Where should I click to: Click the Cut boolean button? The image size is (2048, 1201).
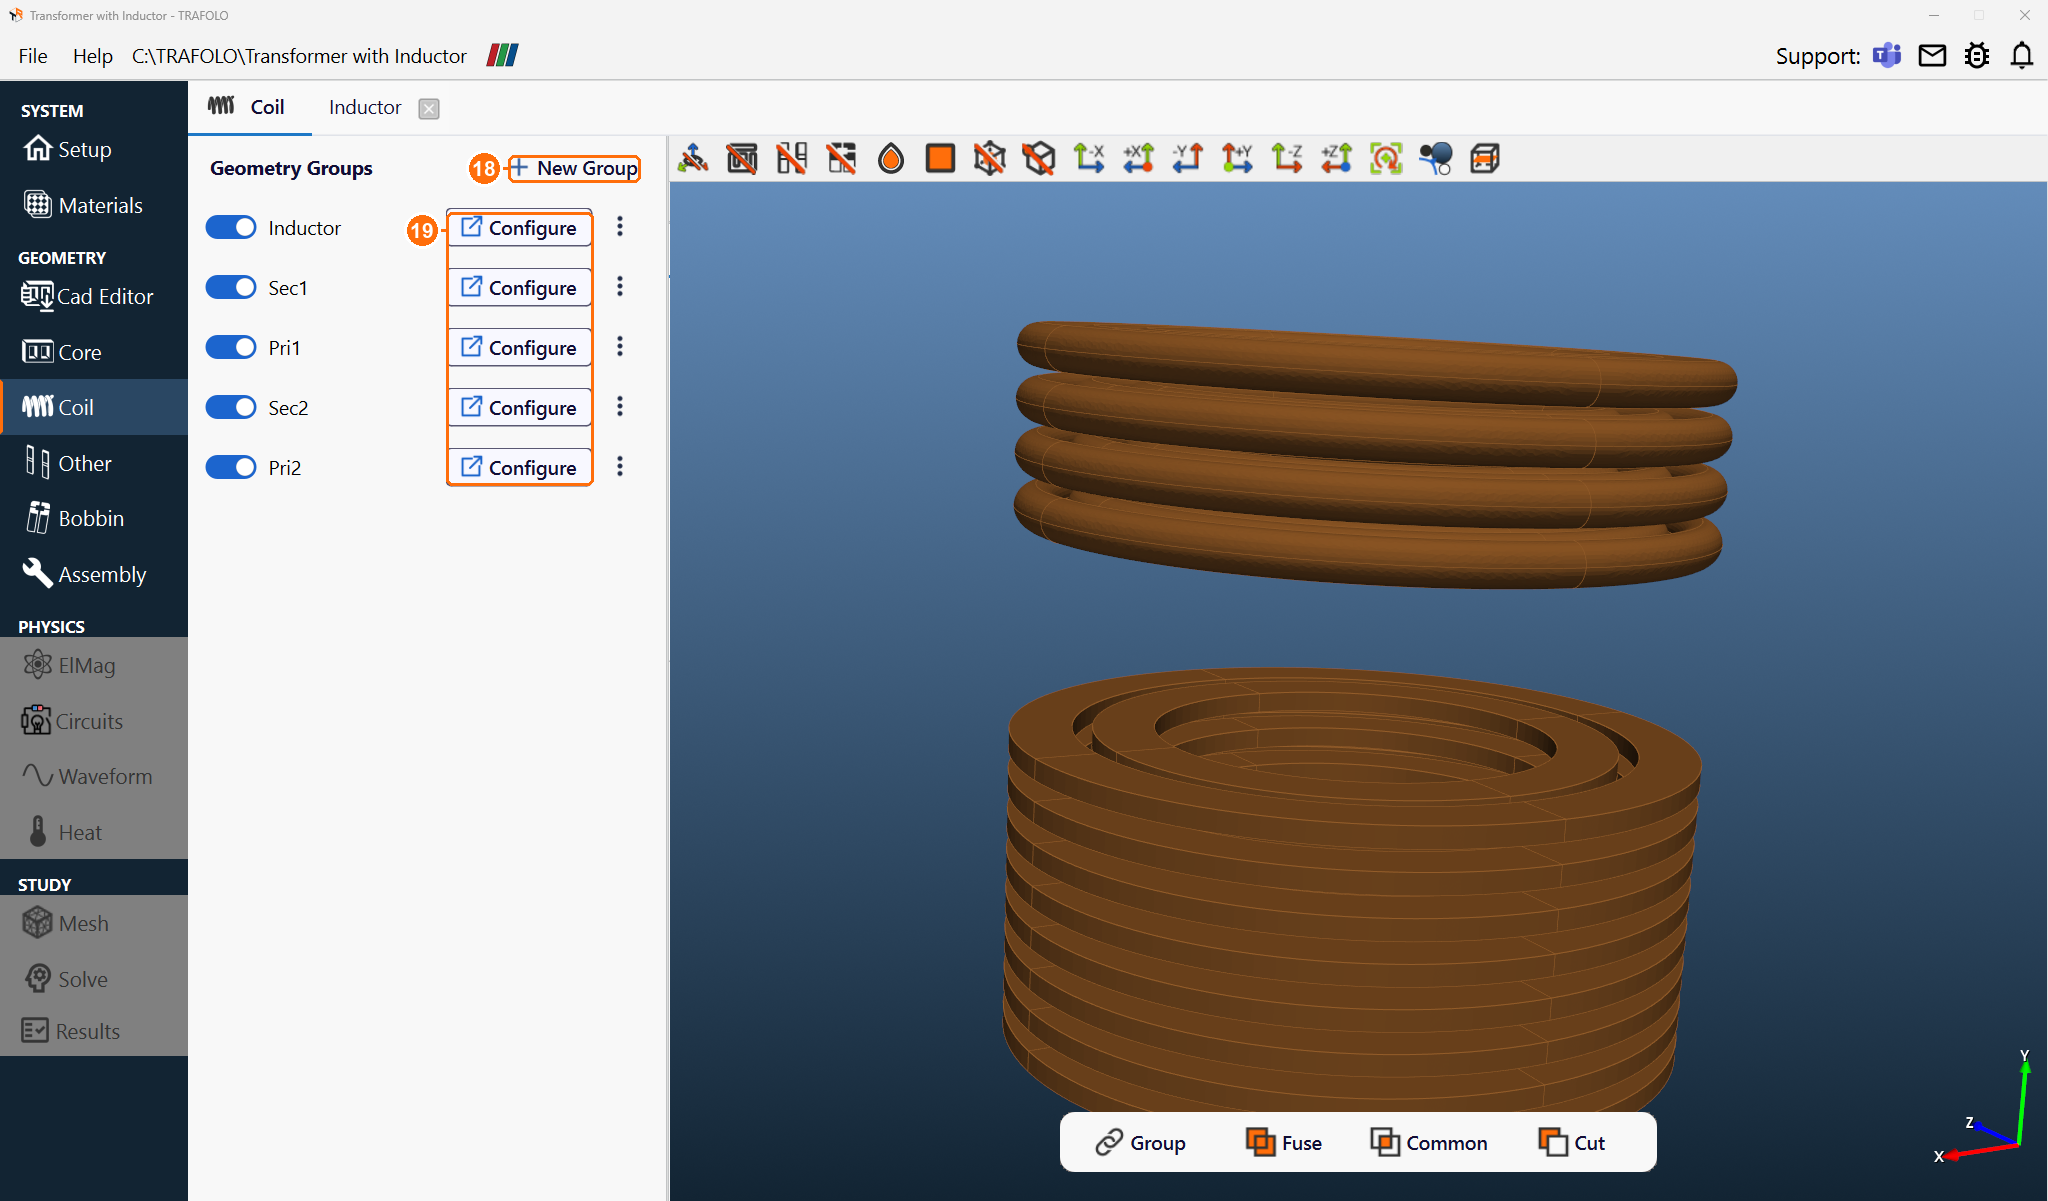1572,1142
